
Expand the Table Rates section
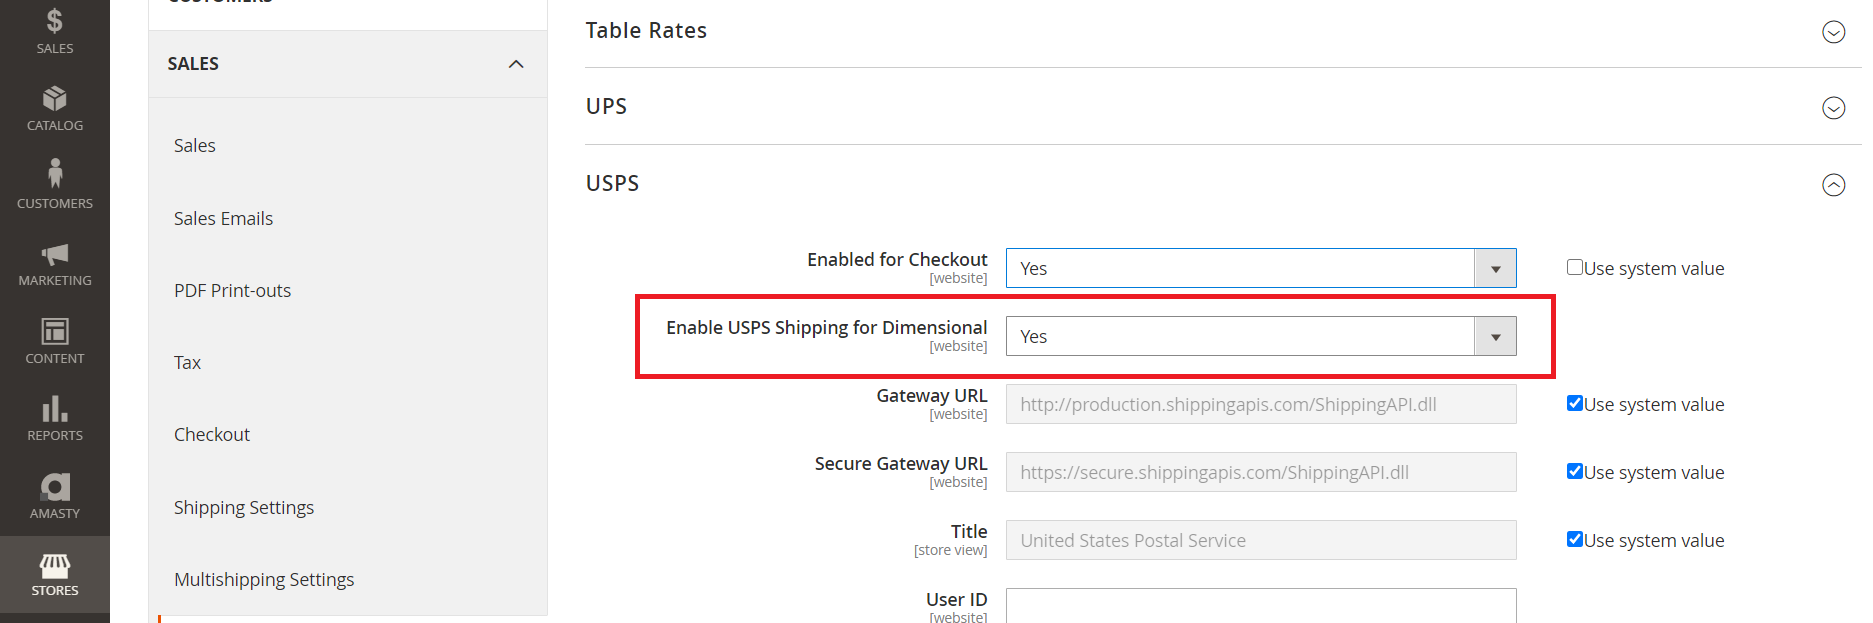click(1833, 32)
